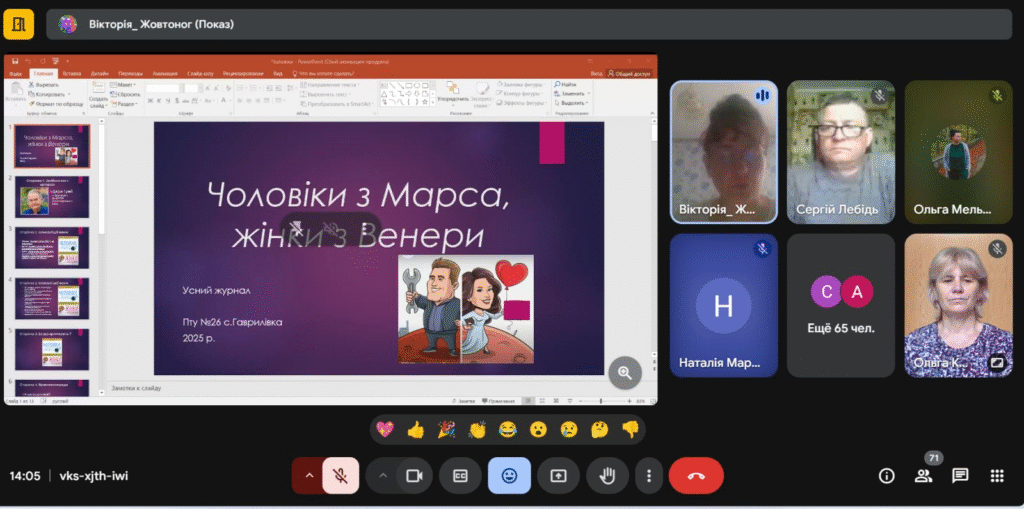Open meeting details info icon
1024x509 pixels.
pyautogui.click(x=886, y=476)
